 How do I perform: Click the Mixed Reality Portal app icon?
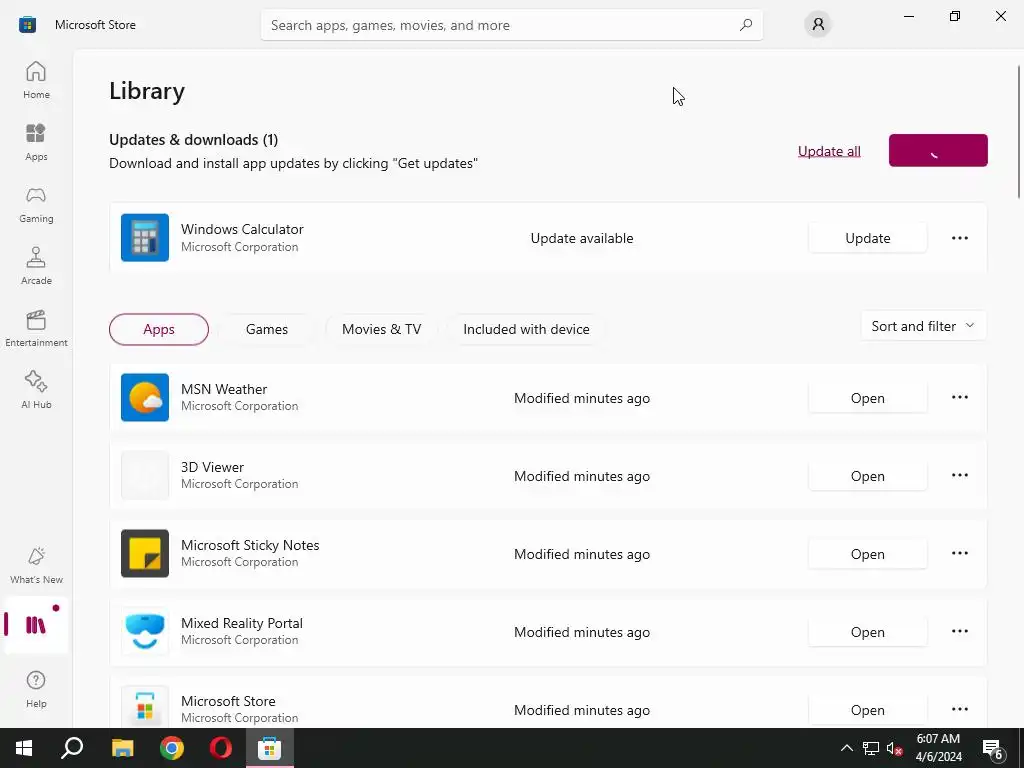tap(145, 632)
